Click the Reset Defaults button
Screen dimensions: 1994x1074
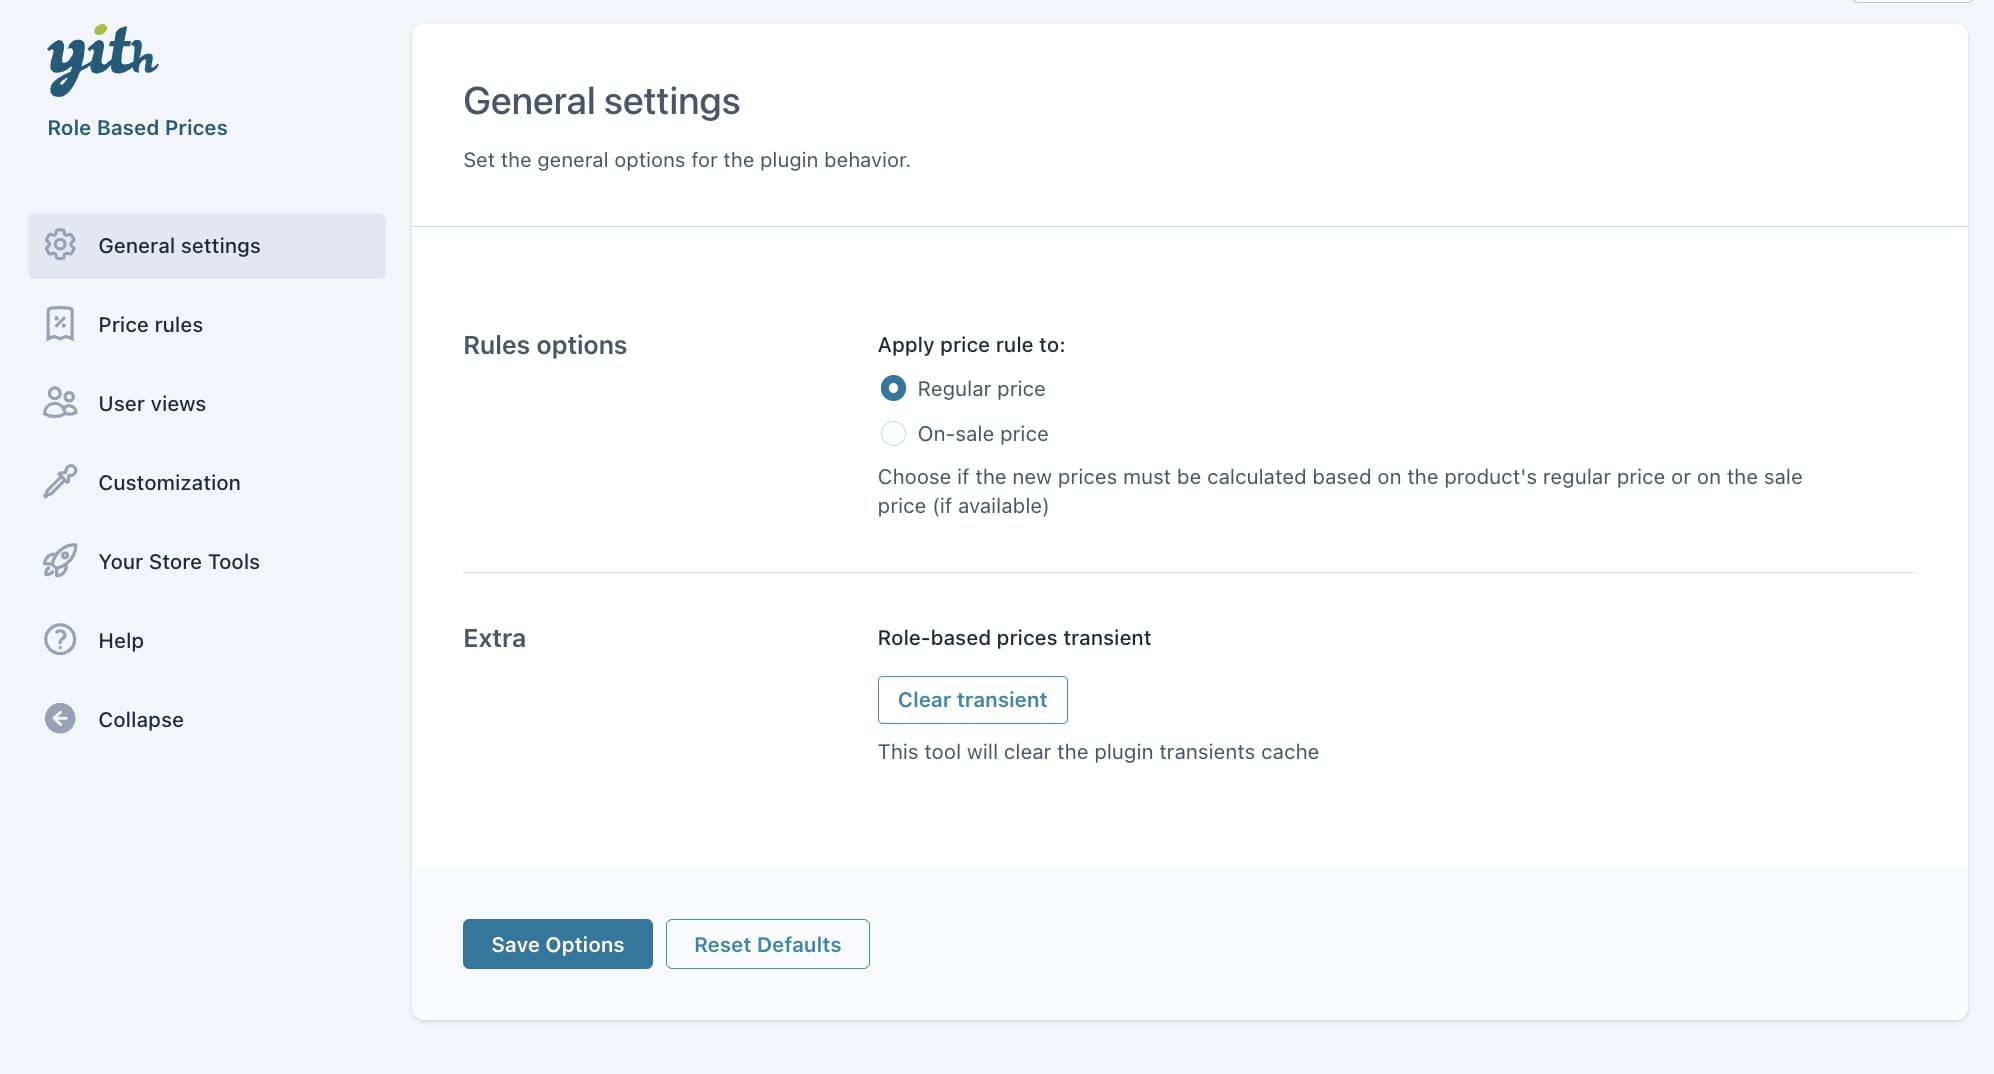click(767, 944)
